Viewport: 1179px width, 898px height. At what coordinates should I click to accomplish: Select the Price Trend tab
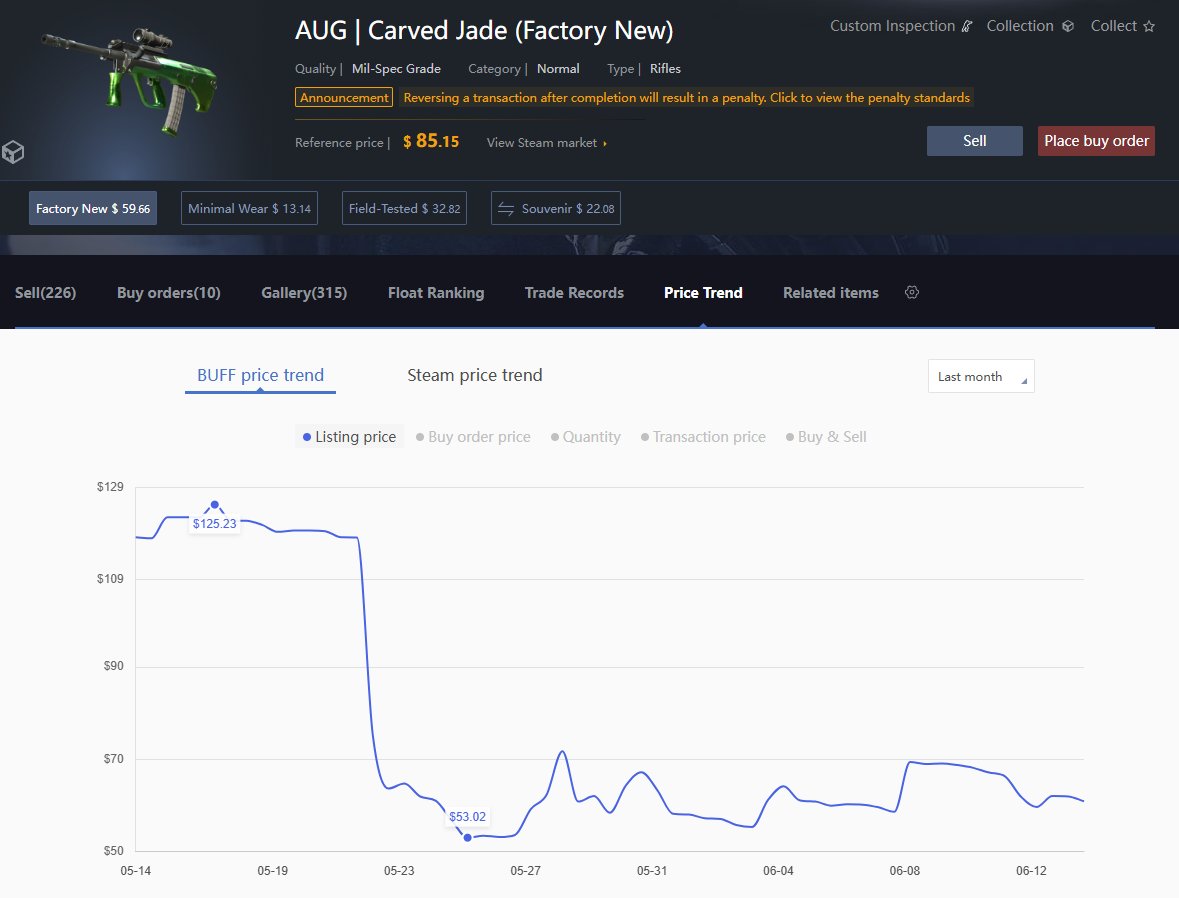coord(703,293)
